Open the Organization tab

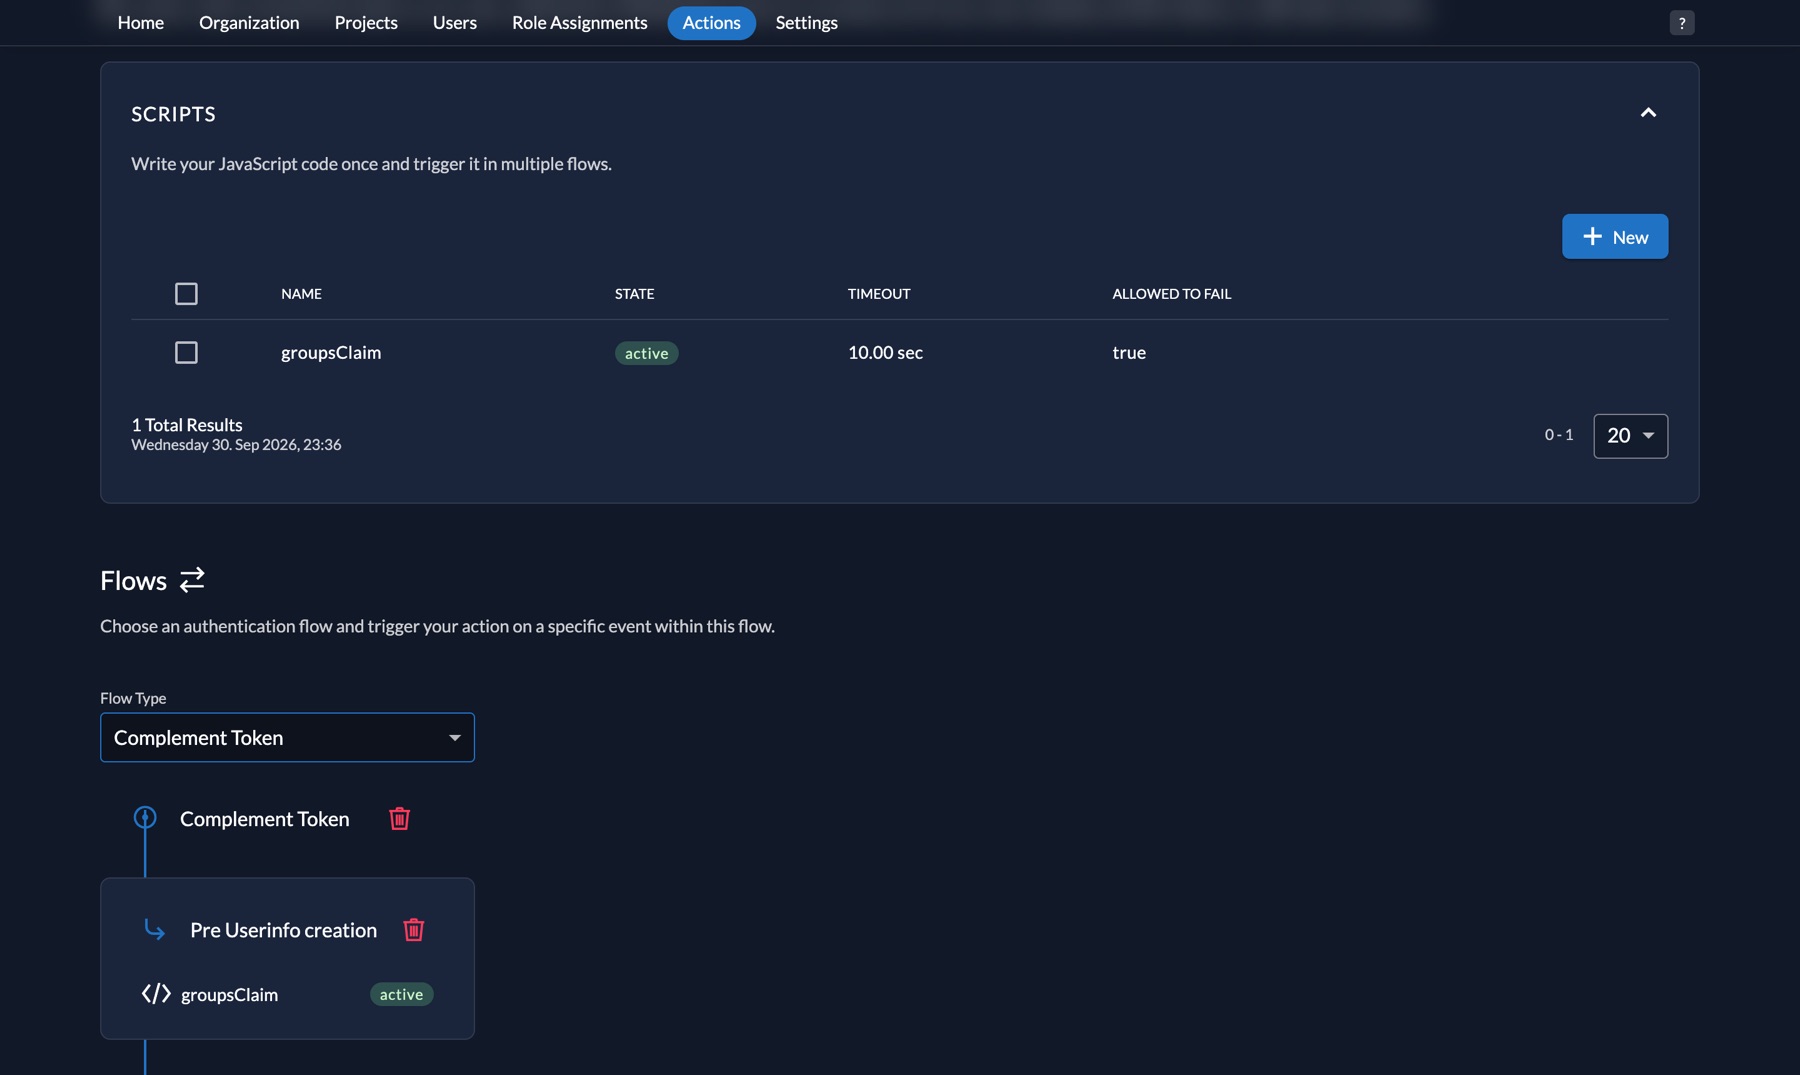249,23
